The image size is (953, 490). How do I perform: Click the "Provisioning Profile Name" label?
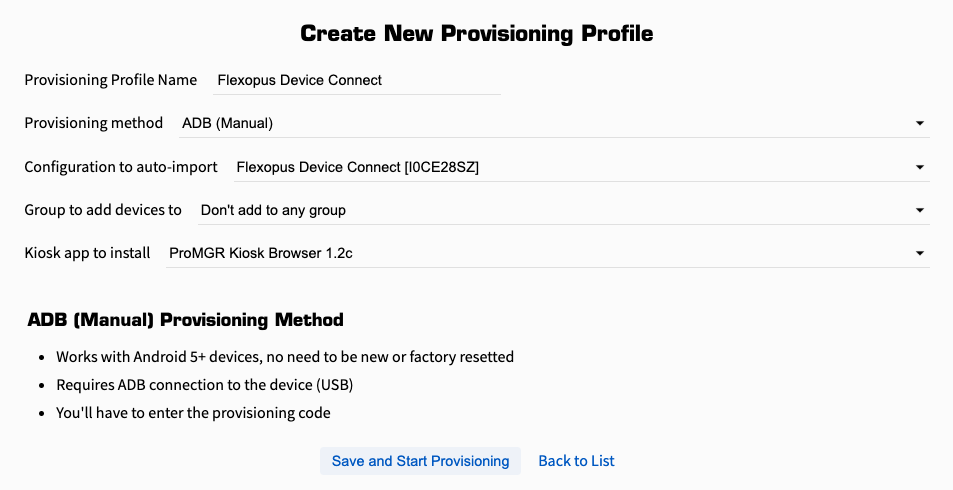110,80
